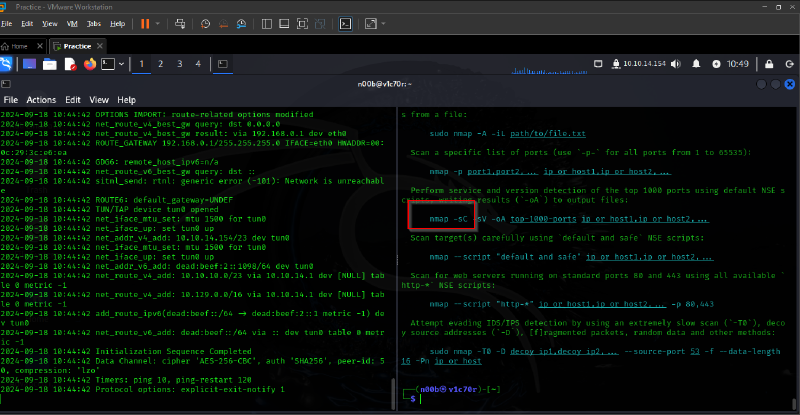Open the terminal Actions menu
The height and width of the screenshot is (415, 800).
(41, 100)
